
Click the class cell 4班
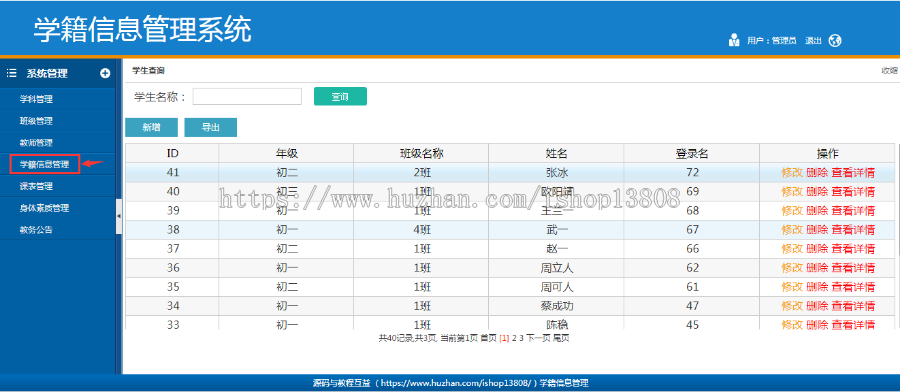(421, 230)
